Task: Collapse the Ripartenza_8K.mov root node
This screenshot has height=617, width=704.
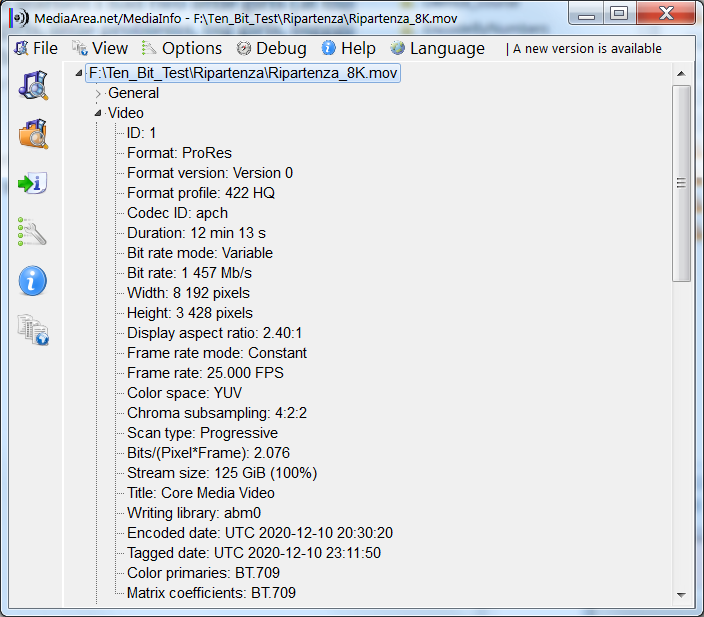Action: (79, 73)
